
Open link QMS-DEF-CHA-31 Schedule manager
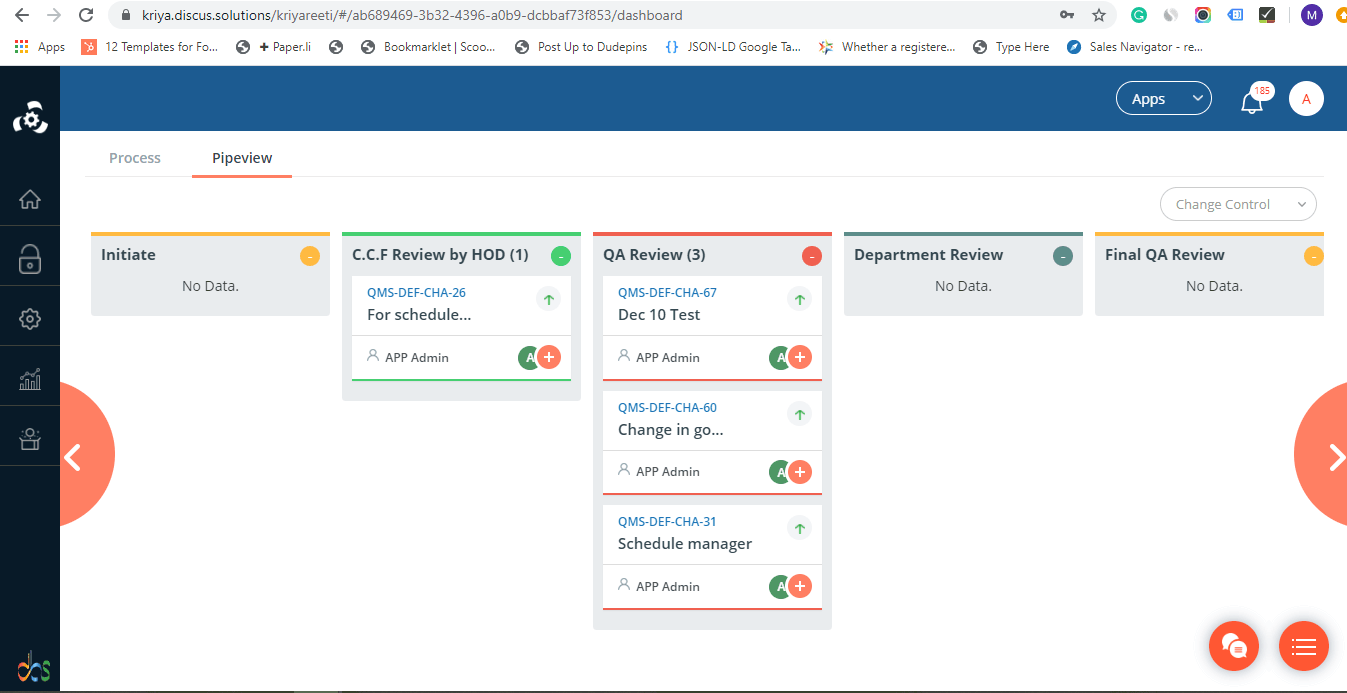667,521
